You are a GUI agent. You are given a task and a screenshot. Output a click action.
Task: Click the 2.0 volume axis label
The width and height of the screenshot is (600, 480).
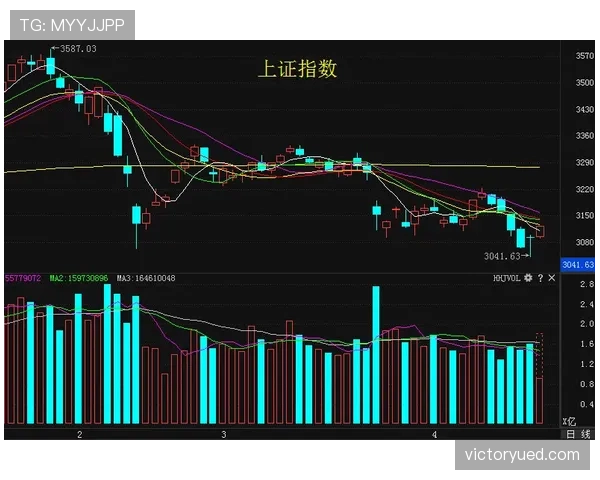point(587,324)
